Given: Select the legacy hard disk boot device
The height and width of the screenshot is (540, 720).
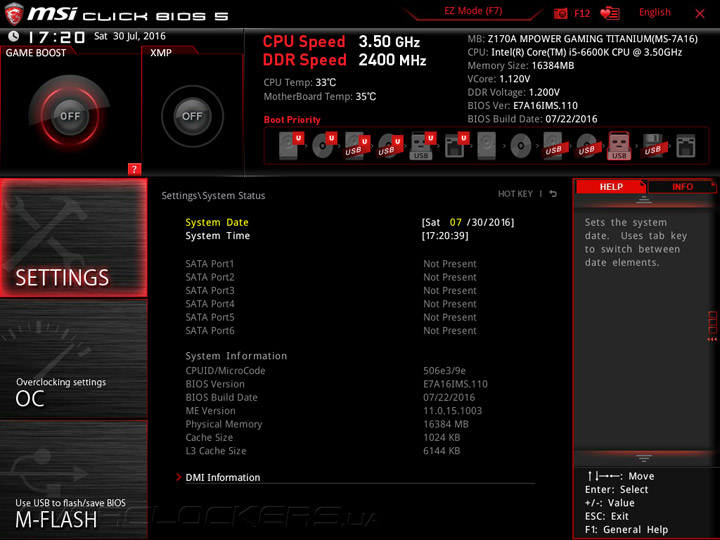Looking at the screenshot, I should click(x=487, y=146).
